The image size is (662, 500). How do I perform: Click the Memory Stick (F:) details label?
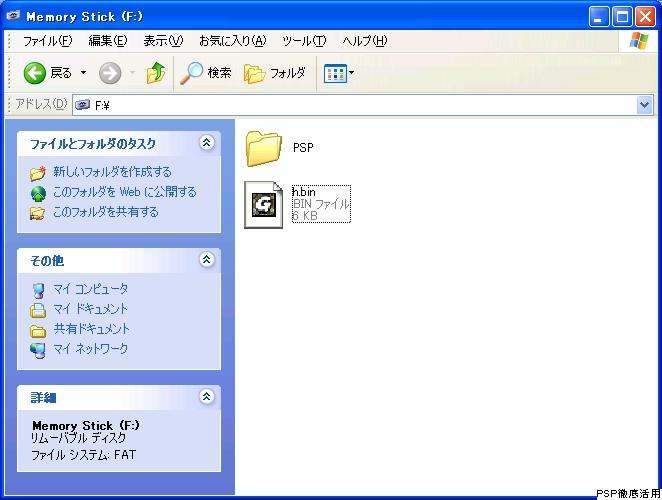86,425
